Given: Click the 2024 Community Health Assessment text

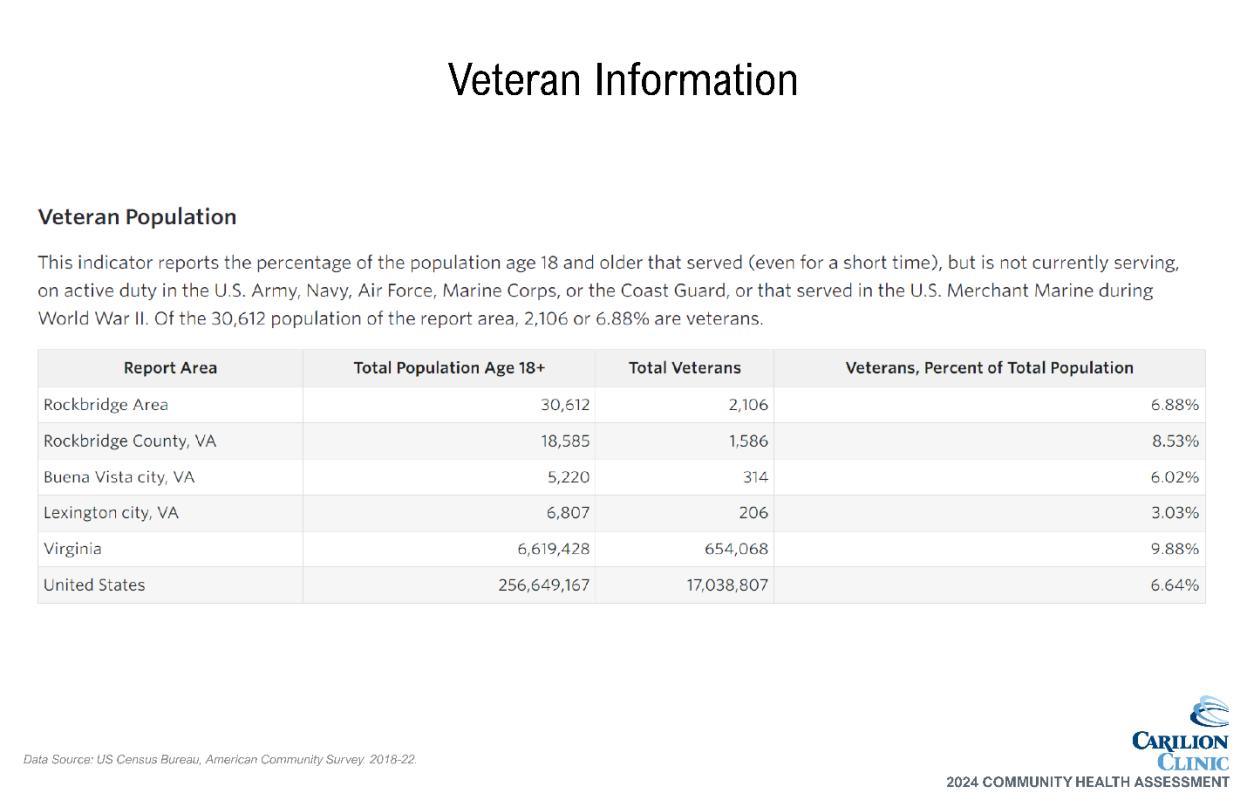Looking at the screenshot, I should click(x=1087, y=782).
